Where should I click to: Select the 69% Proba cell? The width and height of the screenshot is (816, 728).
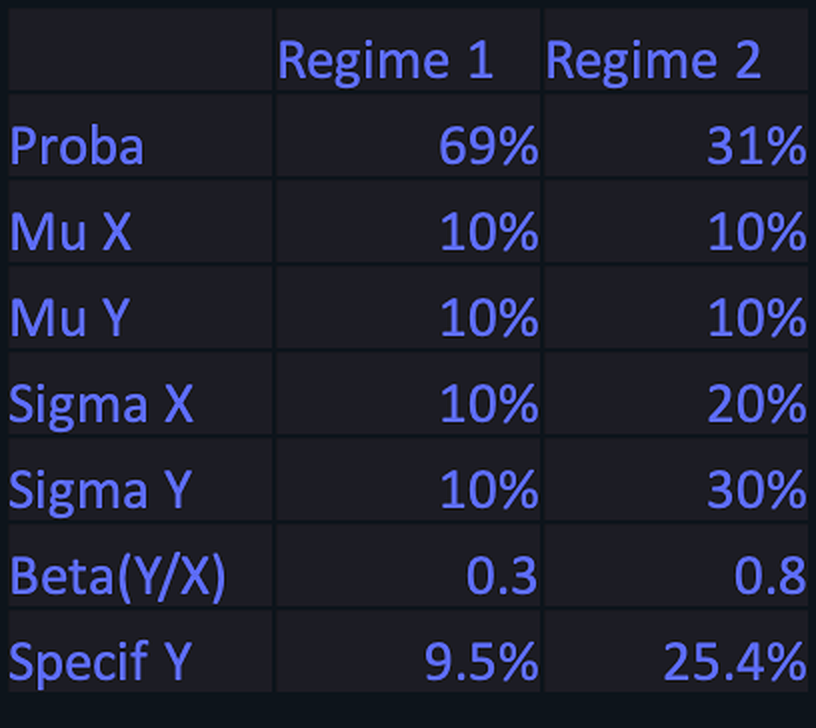tap(408, 135)
